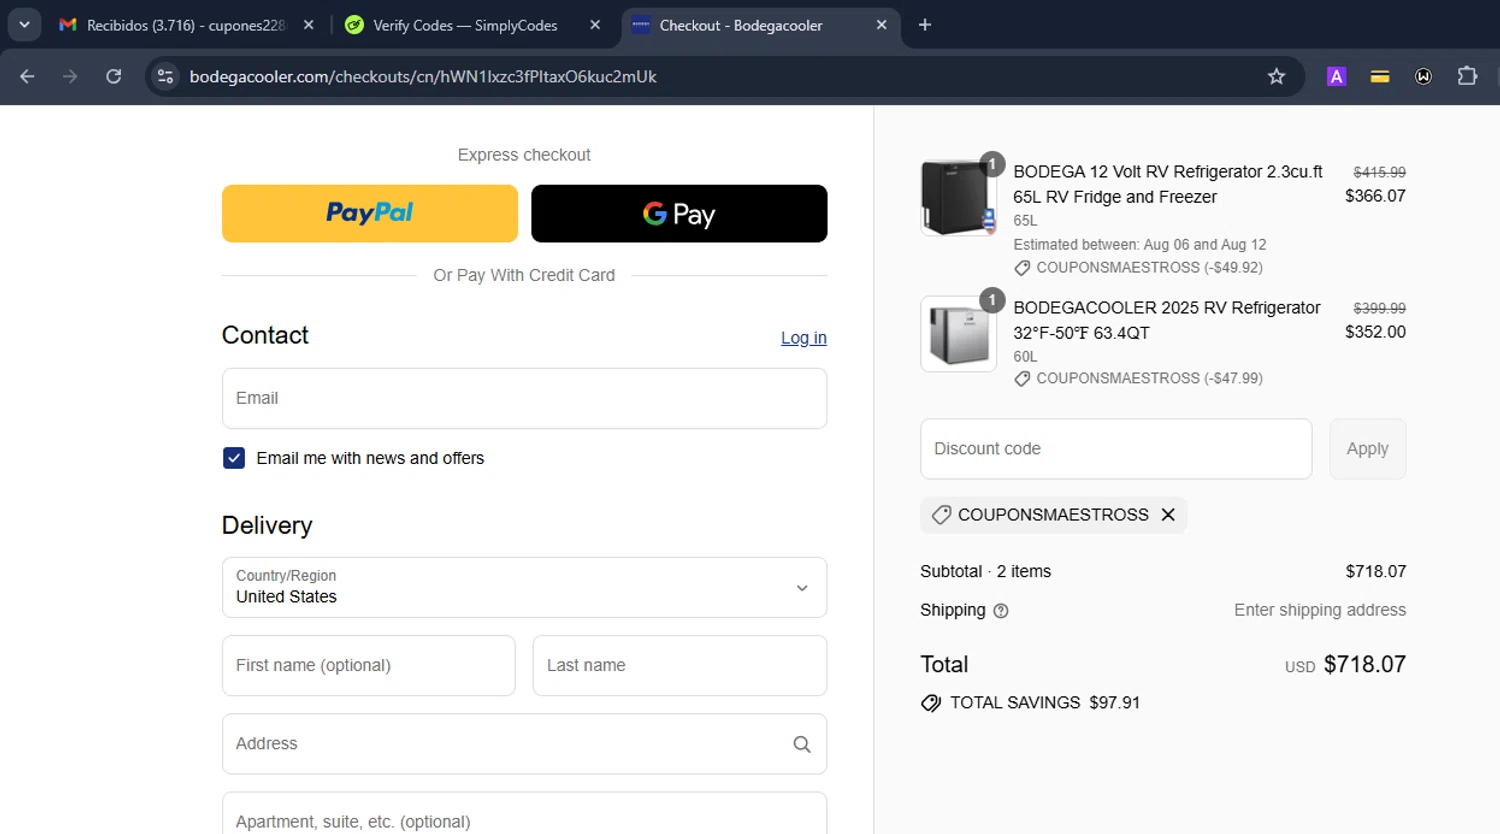Uncheck Email me with news and offers
The width and height of the screenshot is (1500, 834).
pyautogui.click(x=234, y=458)
